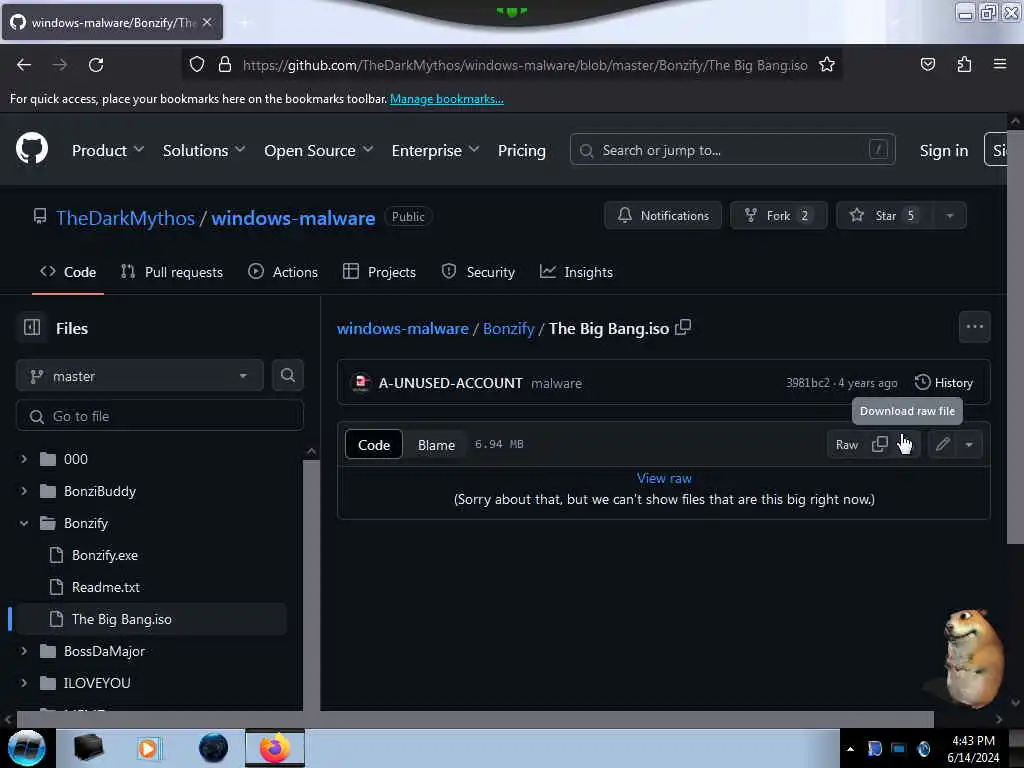Click the Notifications button
The width and height of the screenshot is (1024, 768).
[663, 216]
